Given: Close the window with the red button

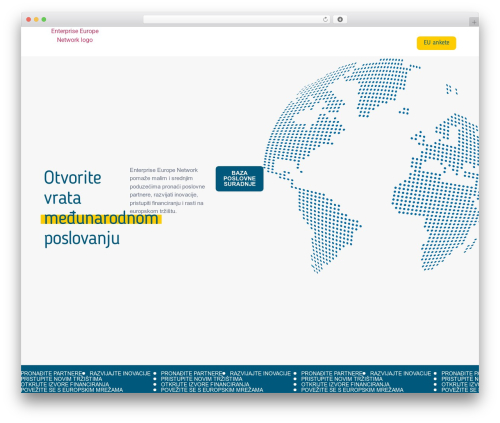Looking at the screenshot, I should (29, 19).
